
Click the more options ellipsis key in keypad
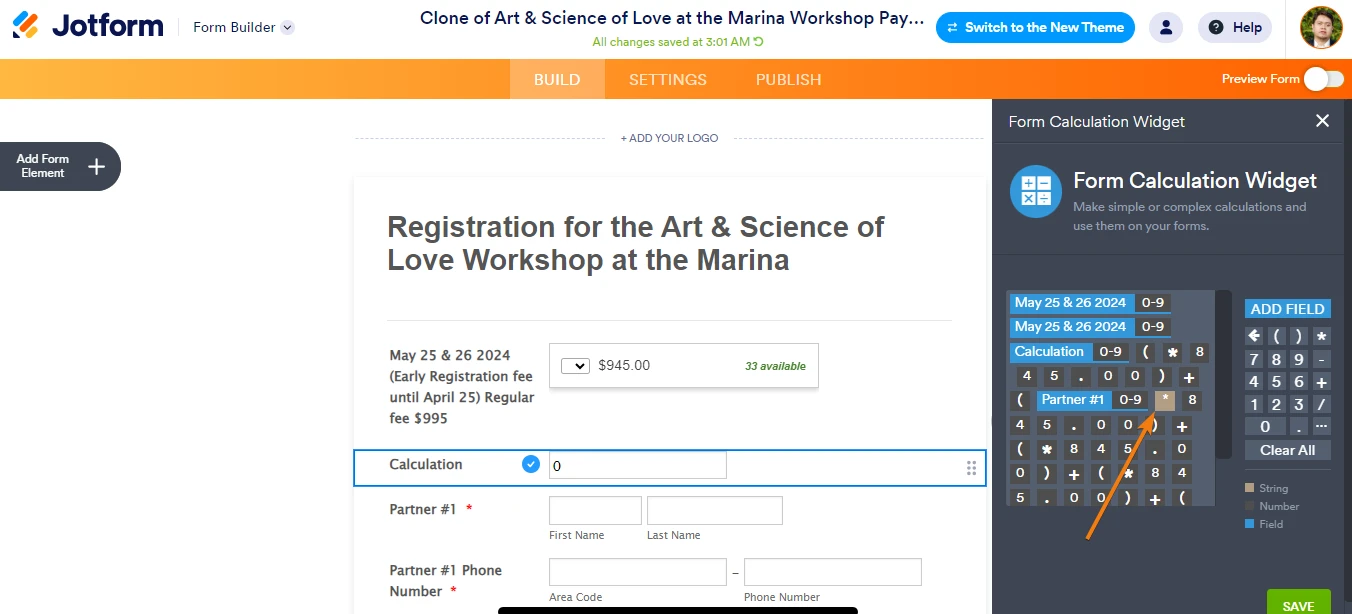click(1322, 427)
